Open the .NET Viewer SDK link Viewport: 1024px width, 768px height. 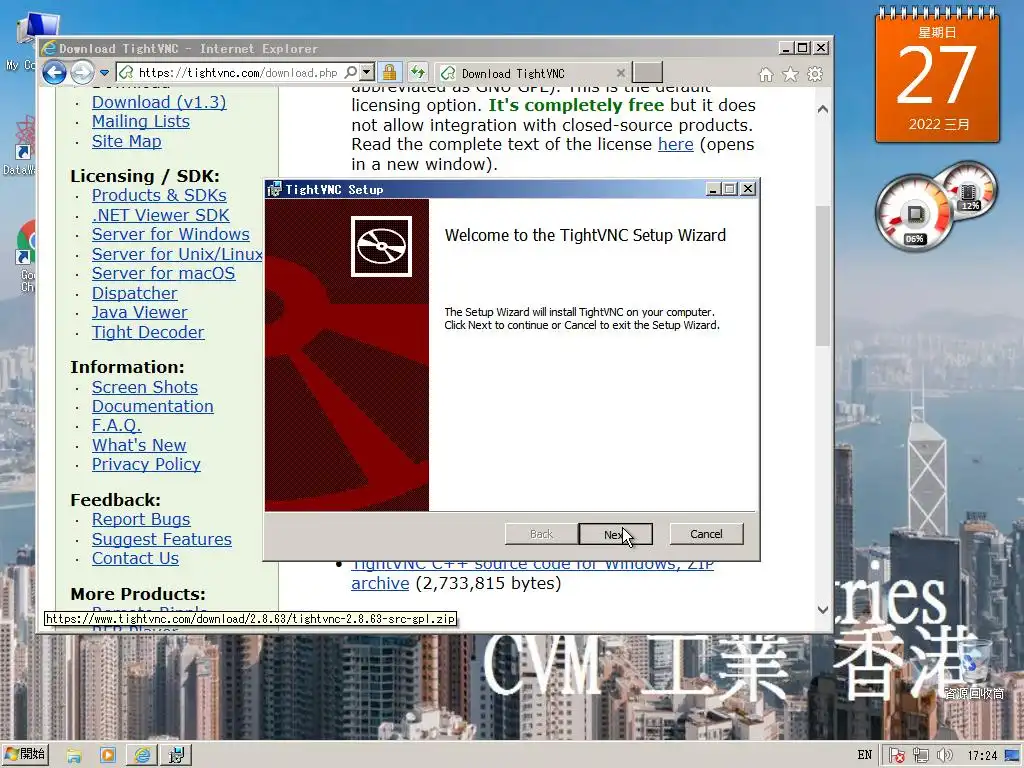(160, 215)
